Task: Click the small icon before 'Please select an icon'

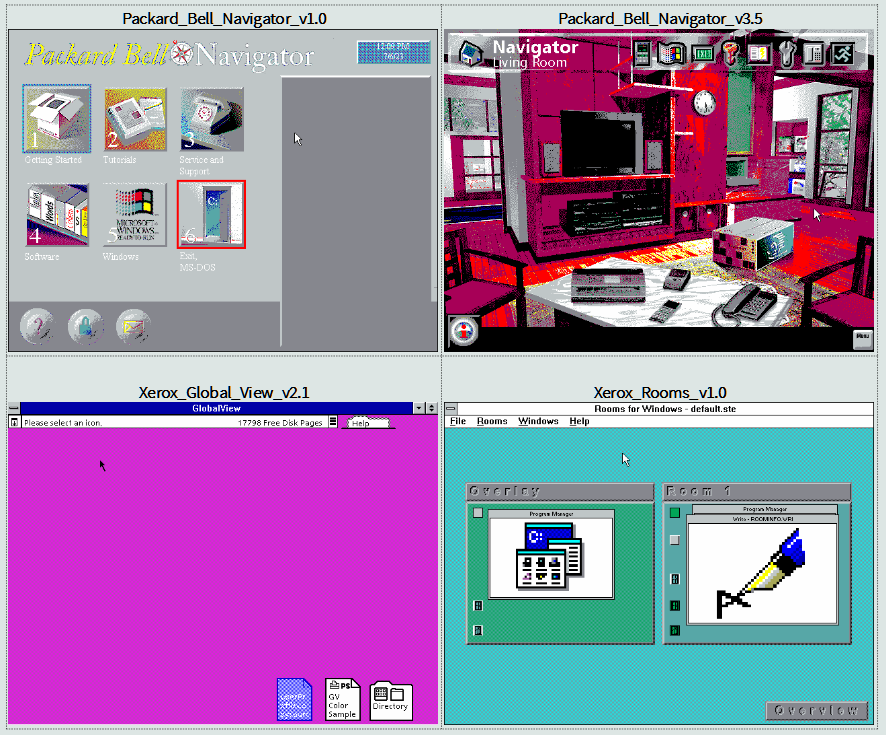Action: [15, 422]
